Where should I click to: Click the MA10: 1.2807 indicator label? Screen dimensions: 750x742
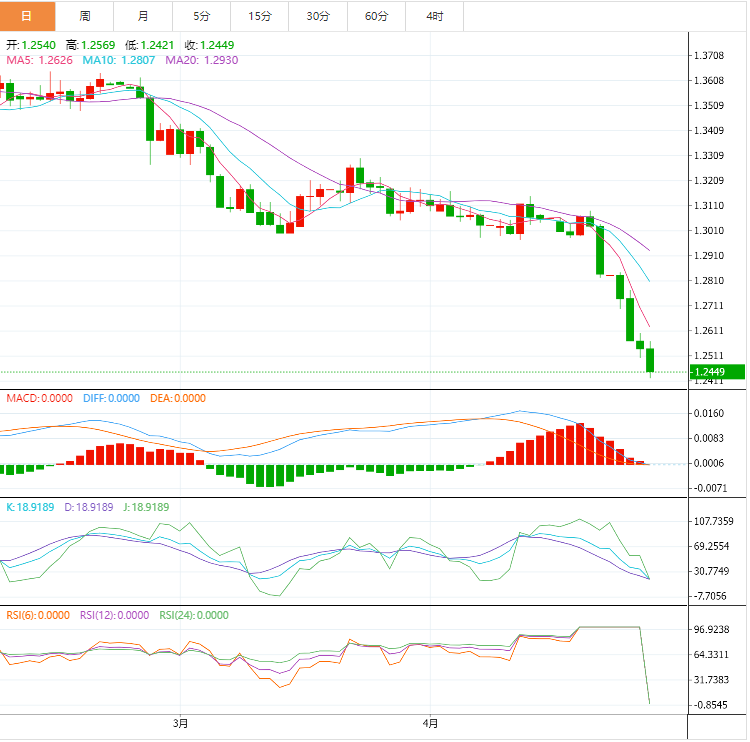point(119,60)
